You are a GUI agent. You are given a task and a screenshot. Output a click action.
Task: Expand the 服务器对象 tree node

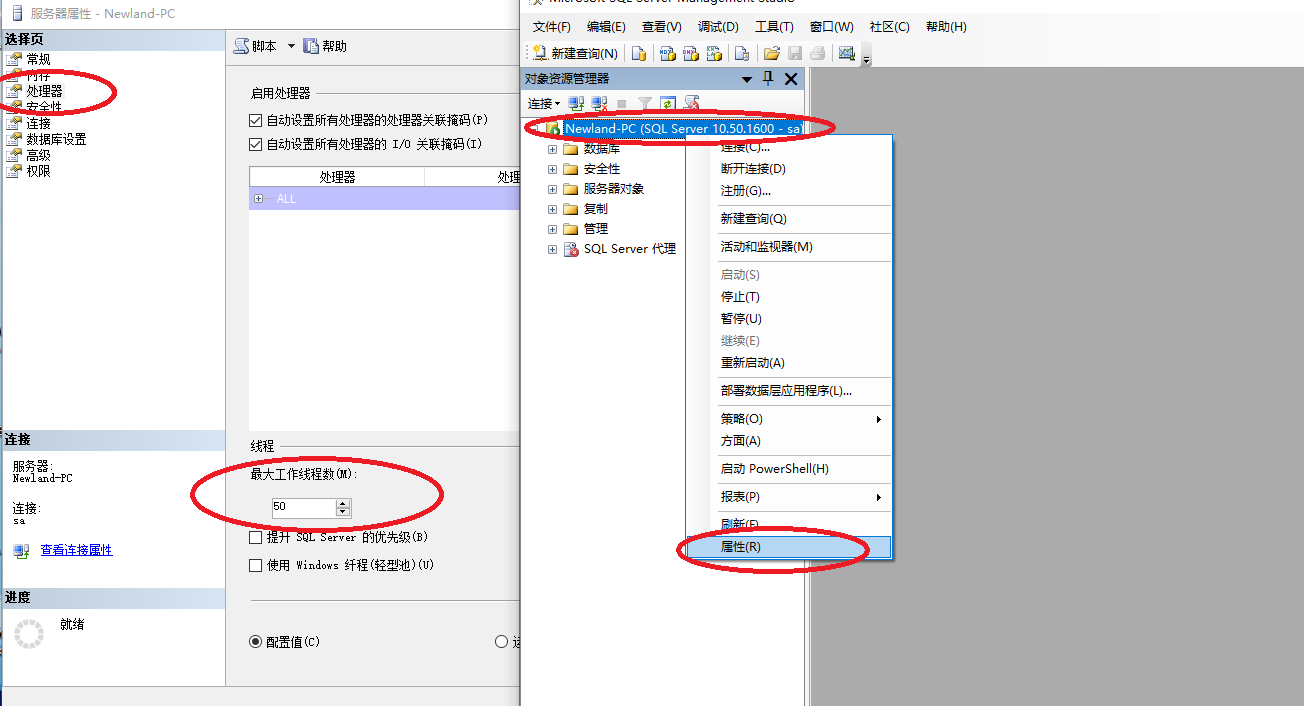click(552, 189)
